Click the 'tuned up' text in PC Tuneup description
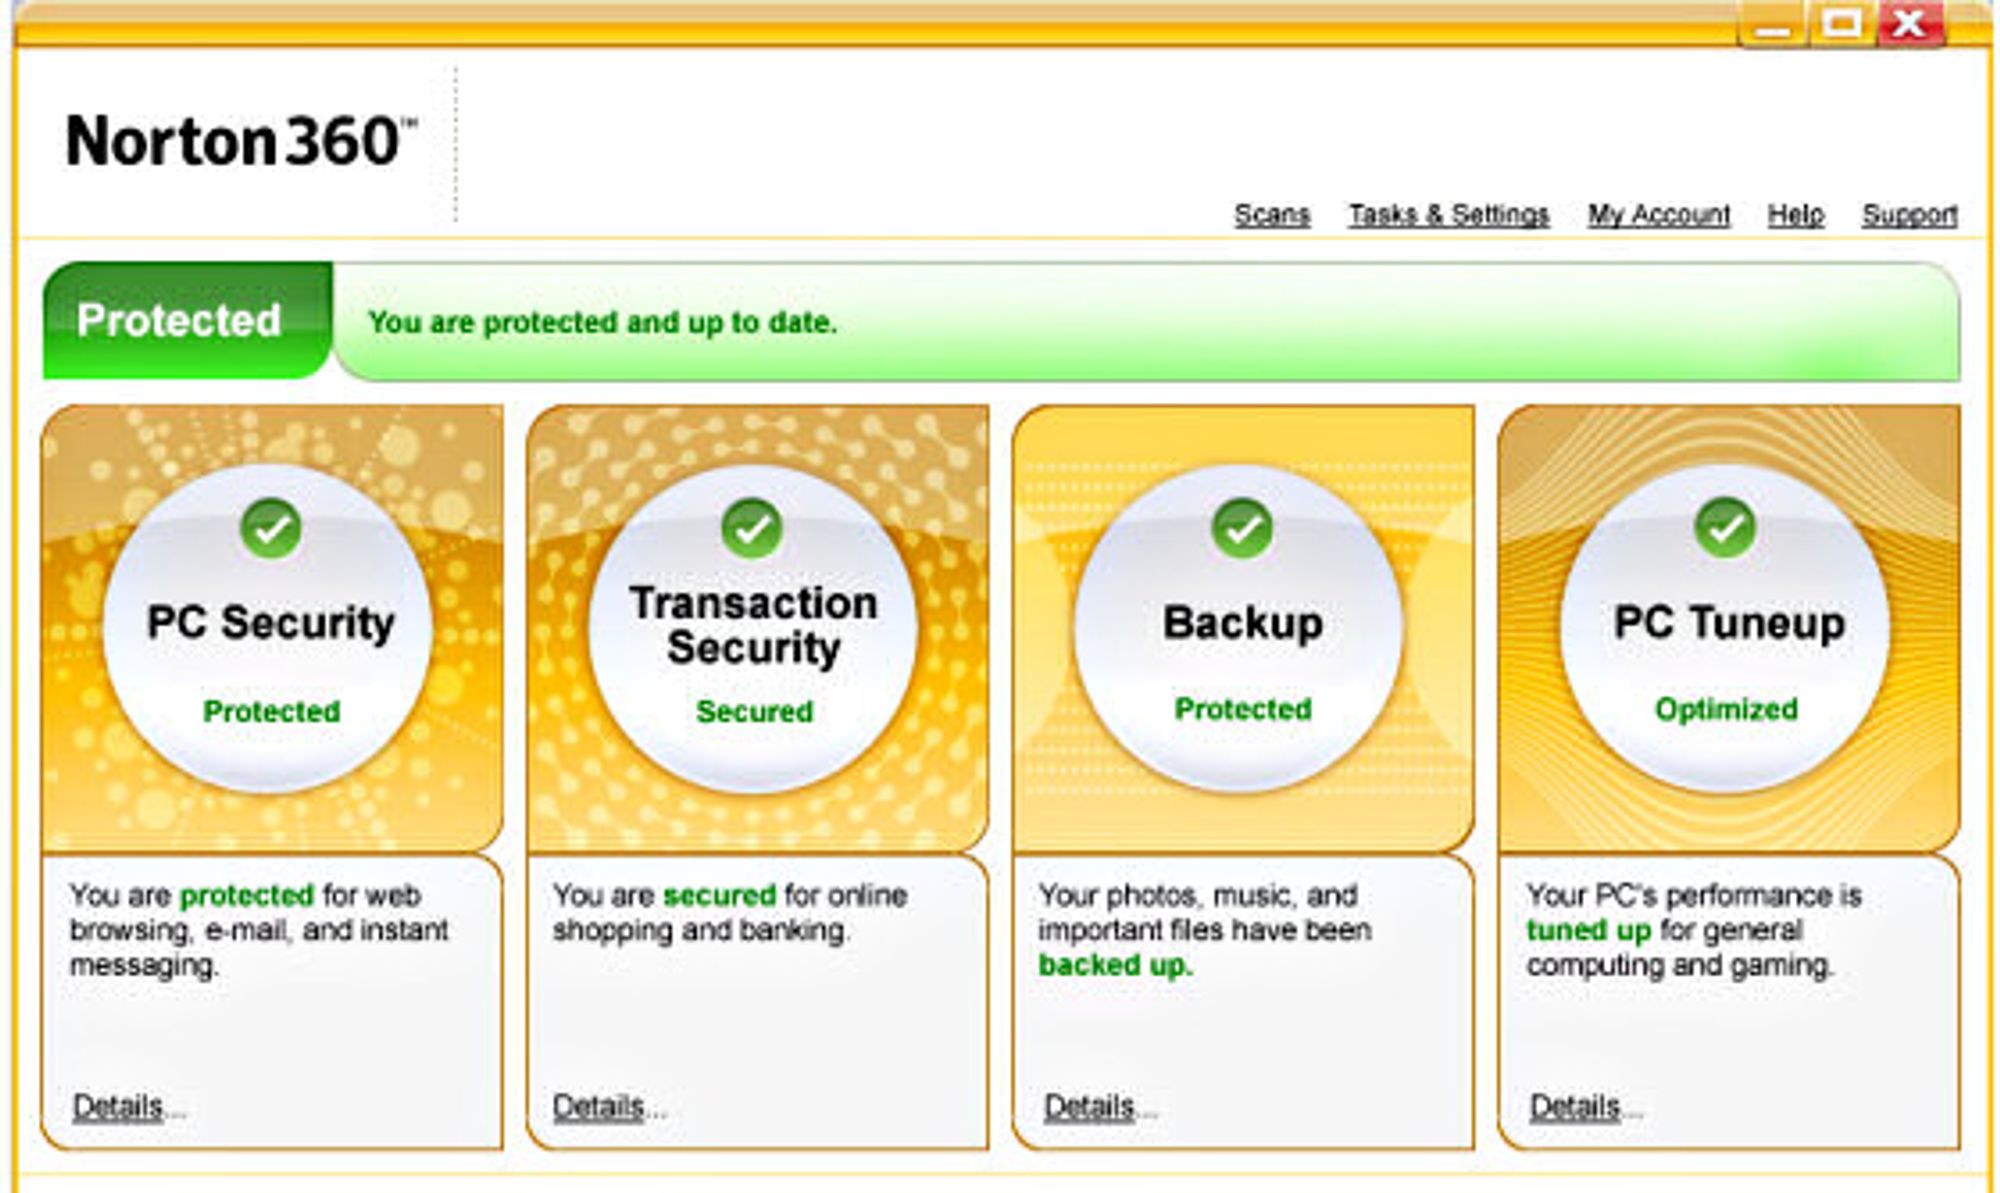 (1588, 930)
